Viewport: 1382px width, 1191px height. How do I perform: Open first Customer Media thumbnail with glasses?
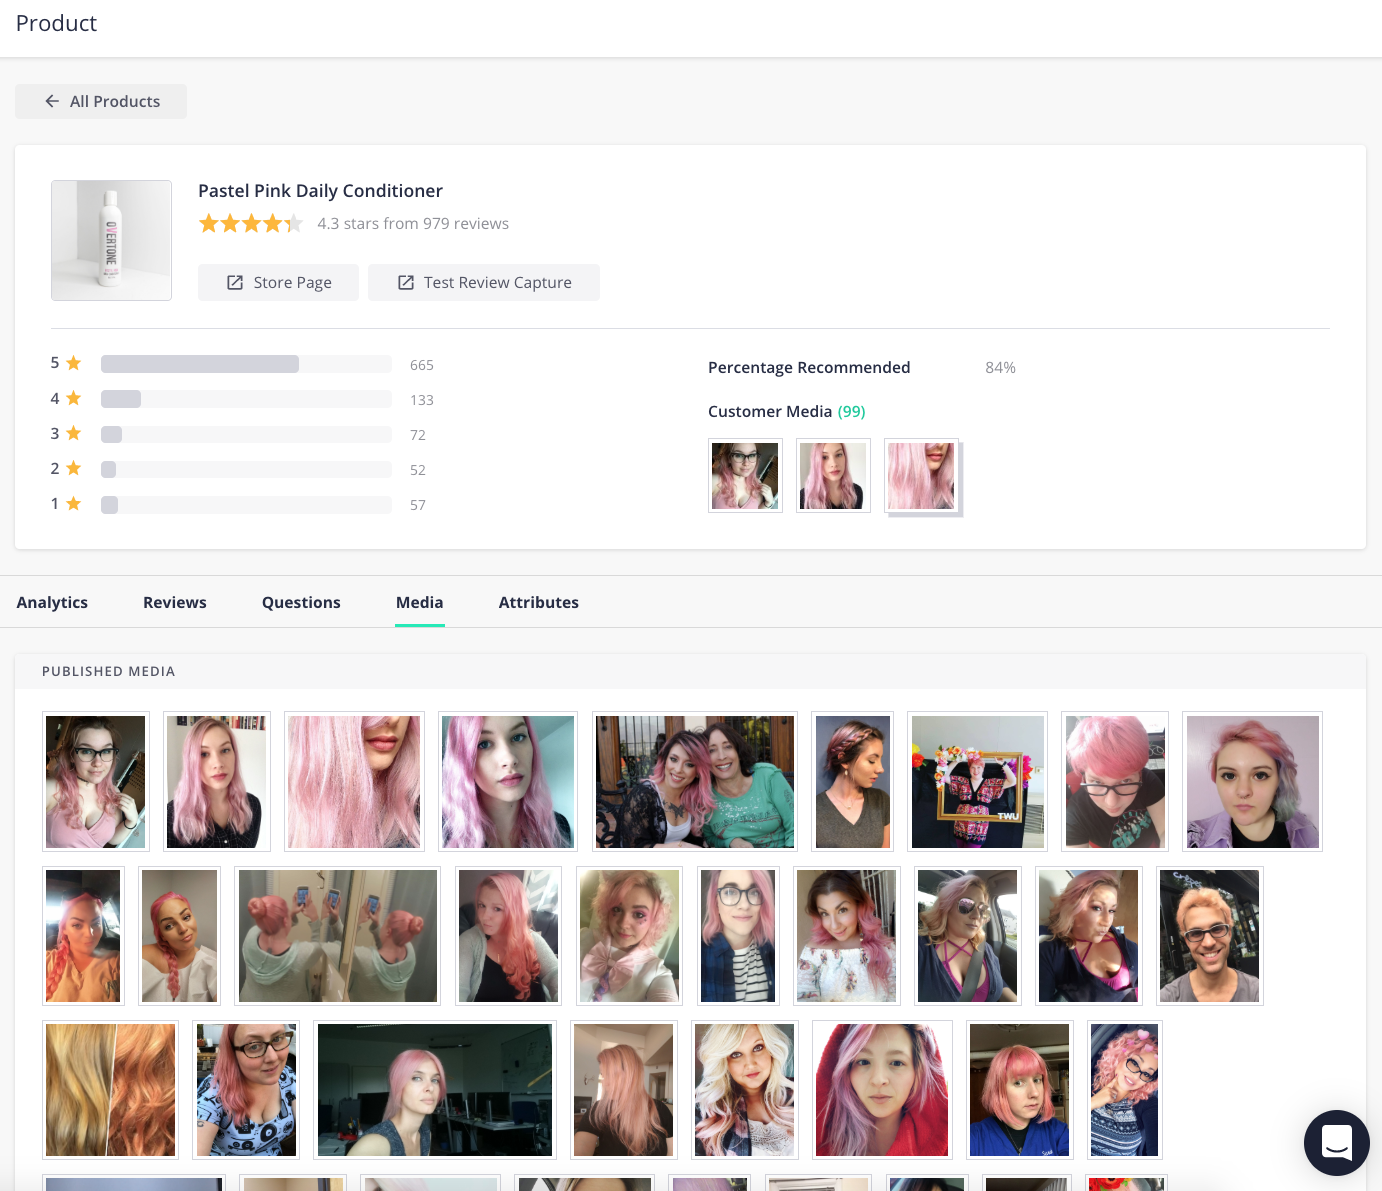(745, 476)
